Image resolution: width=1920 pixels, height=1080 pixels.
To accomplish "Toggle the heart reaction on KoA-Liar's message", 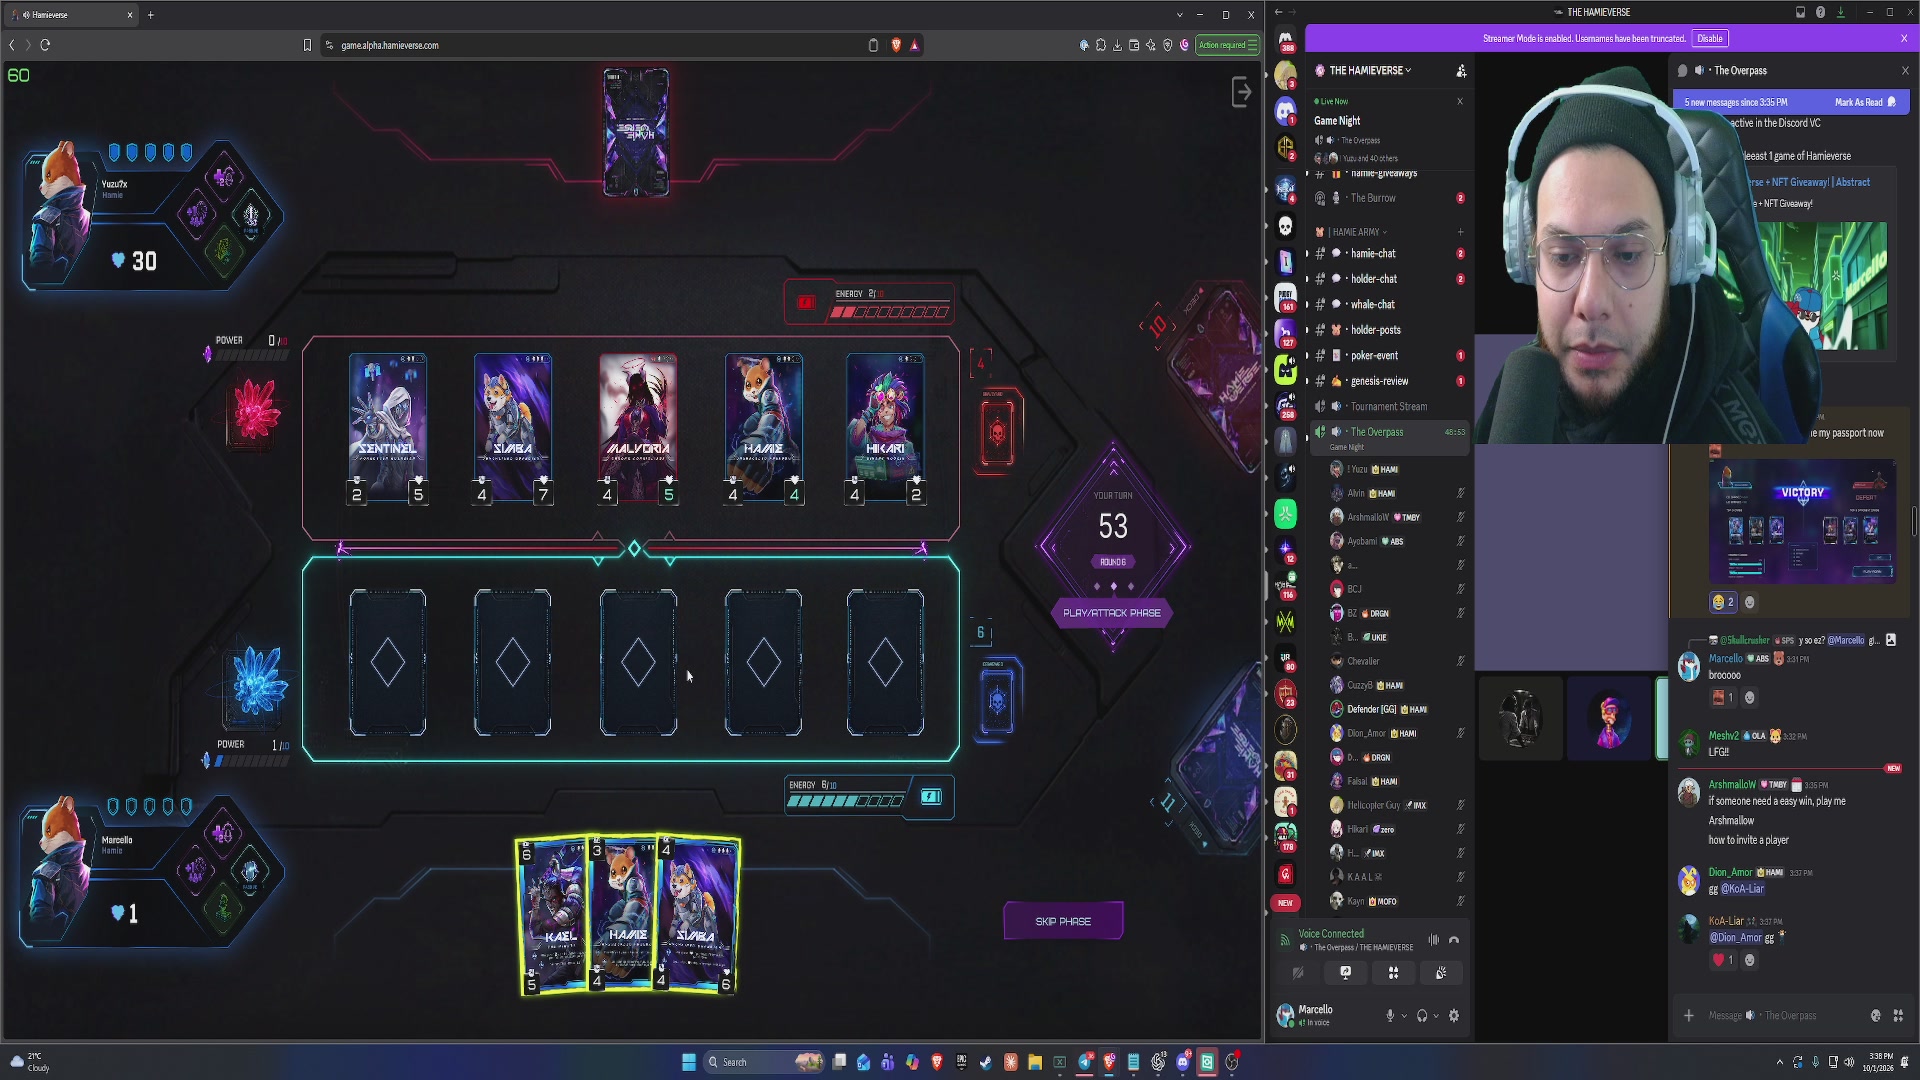I will coord(1723,960).
